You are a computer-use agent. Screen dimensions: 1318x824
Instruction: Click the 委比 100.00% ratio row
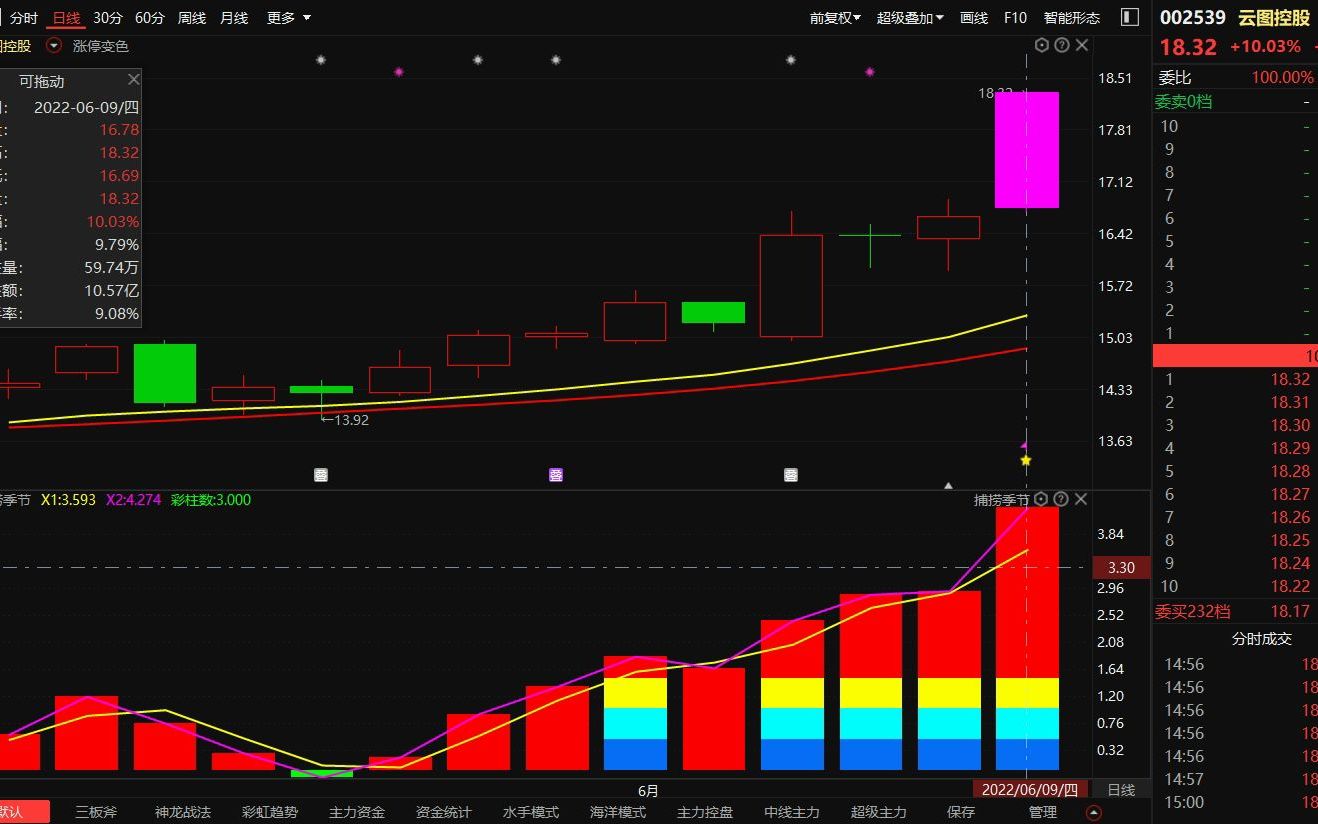(x=1235, y=77)
